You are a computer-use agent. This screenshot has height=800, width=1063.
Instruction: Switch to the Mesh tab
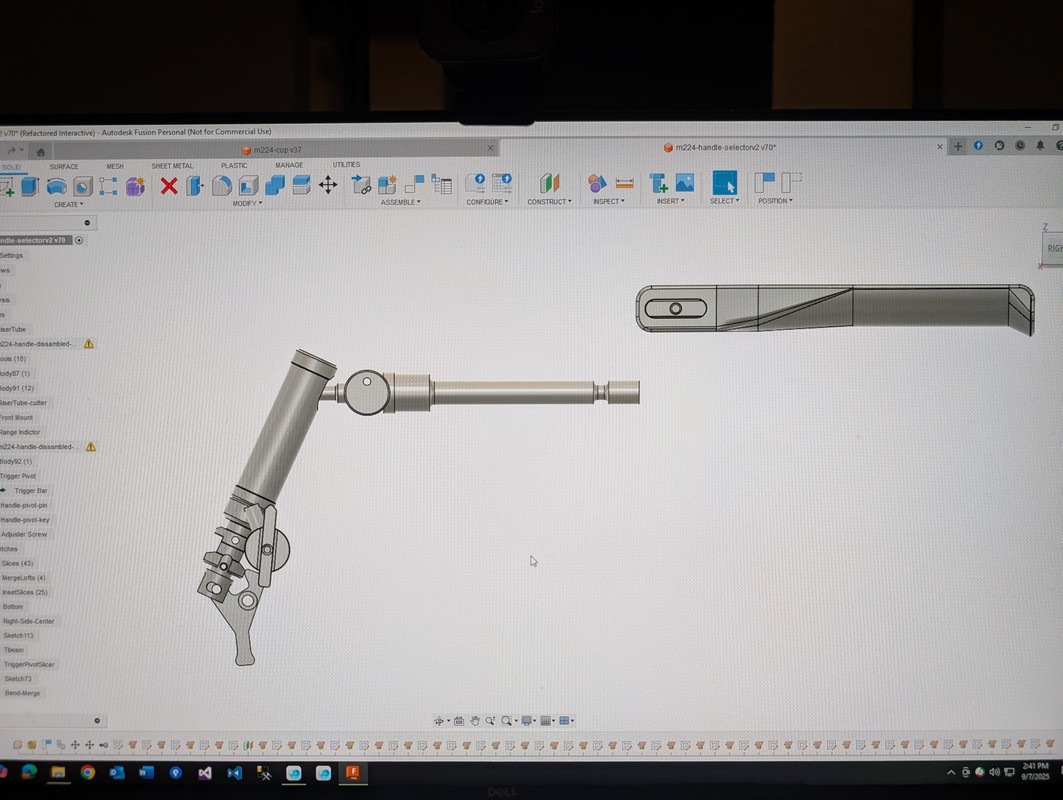click(x=115, y=166)
